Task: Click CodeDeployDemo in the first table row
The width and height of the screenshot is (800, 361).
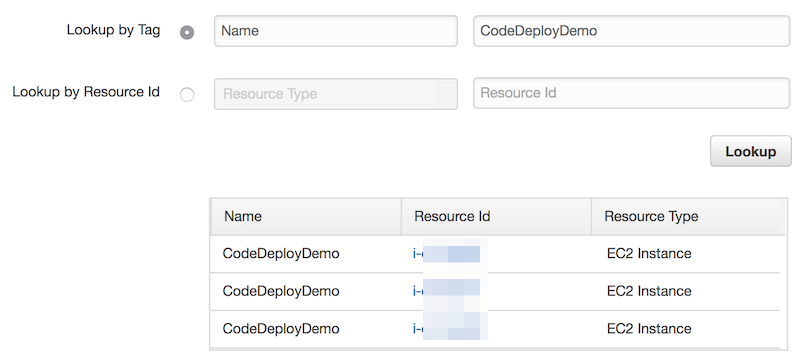Action: click(281, 253)
